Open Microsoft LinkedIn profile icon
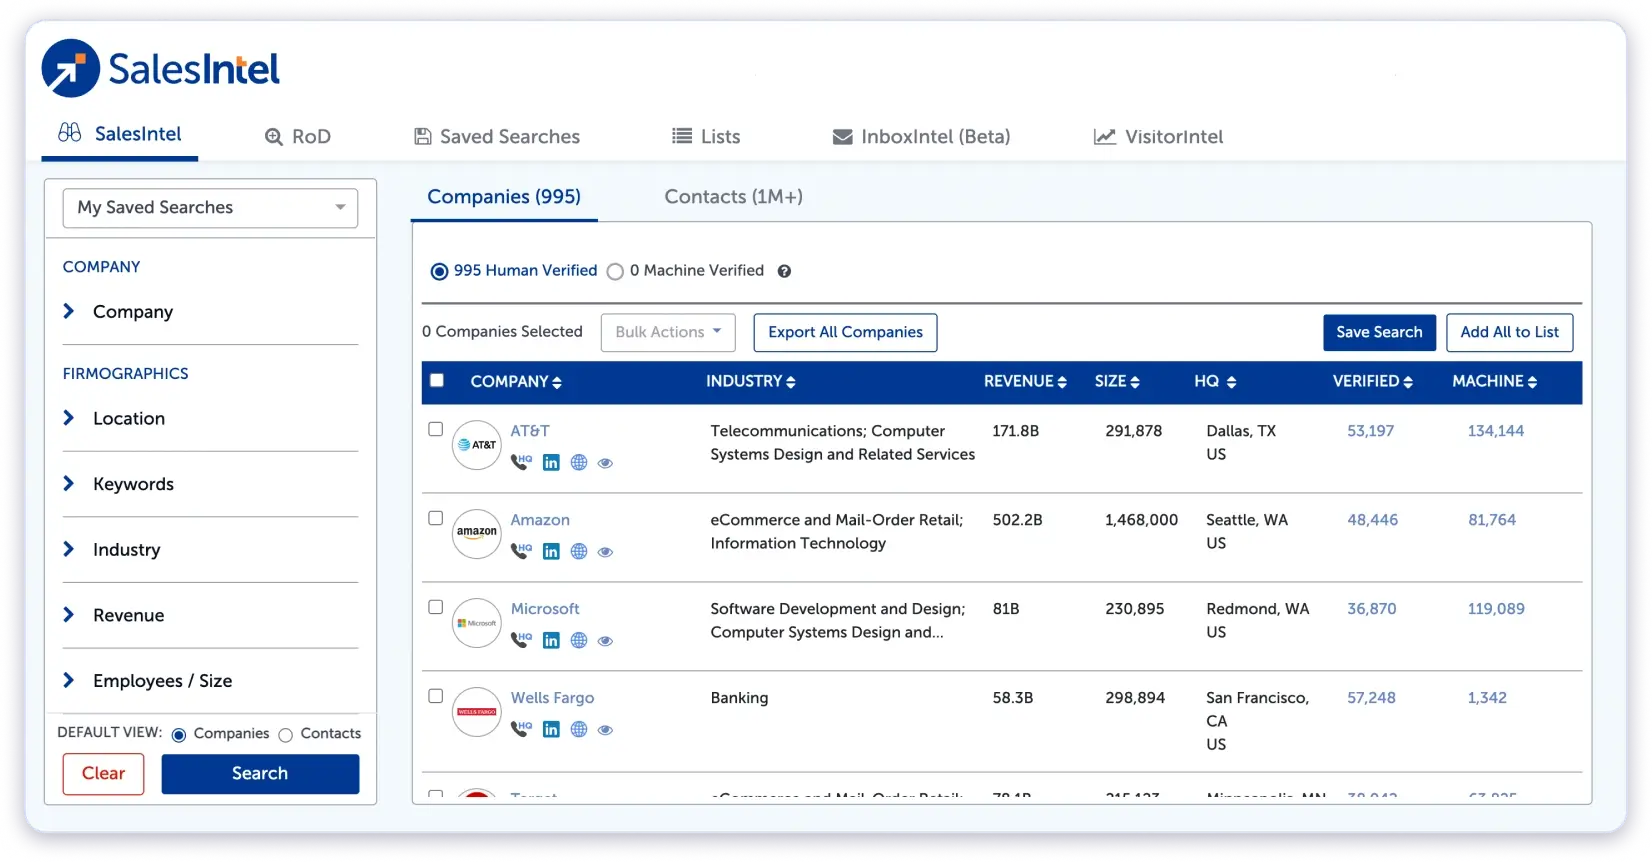The width and height of the screenshot is (1652, 862). click(551, 640)
